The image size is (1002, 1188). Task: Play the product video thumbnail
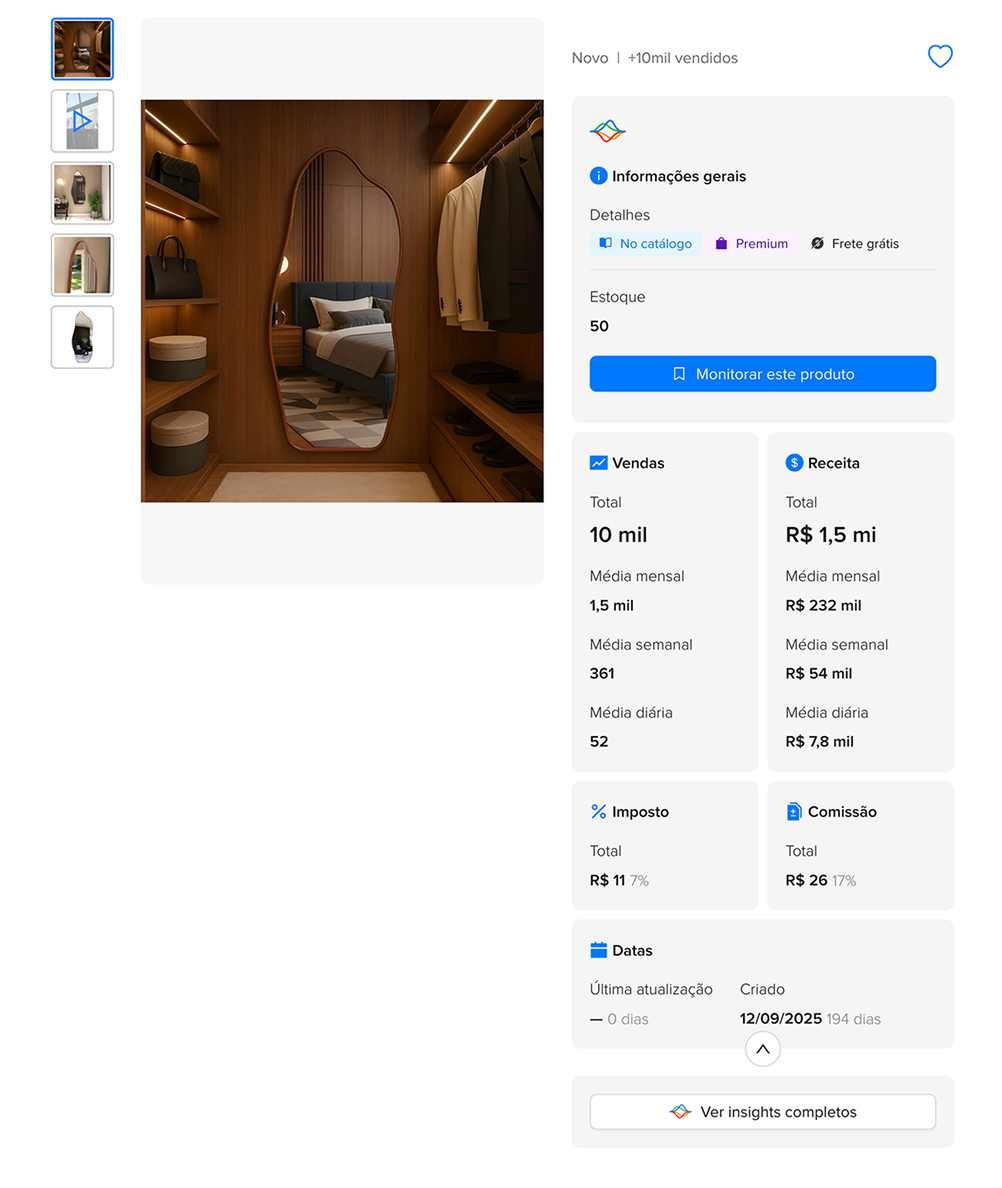(82, 121)
